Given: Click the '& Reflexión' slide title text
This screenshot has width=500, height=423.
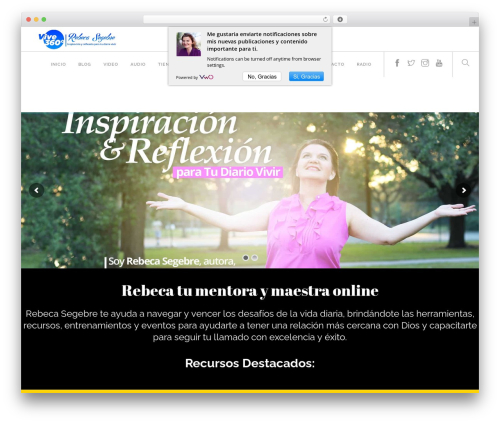Looking at the screenshot, I should [x=185, y=152].
